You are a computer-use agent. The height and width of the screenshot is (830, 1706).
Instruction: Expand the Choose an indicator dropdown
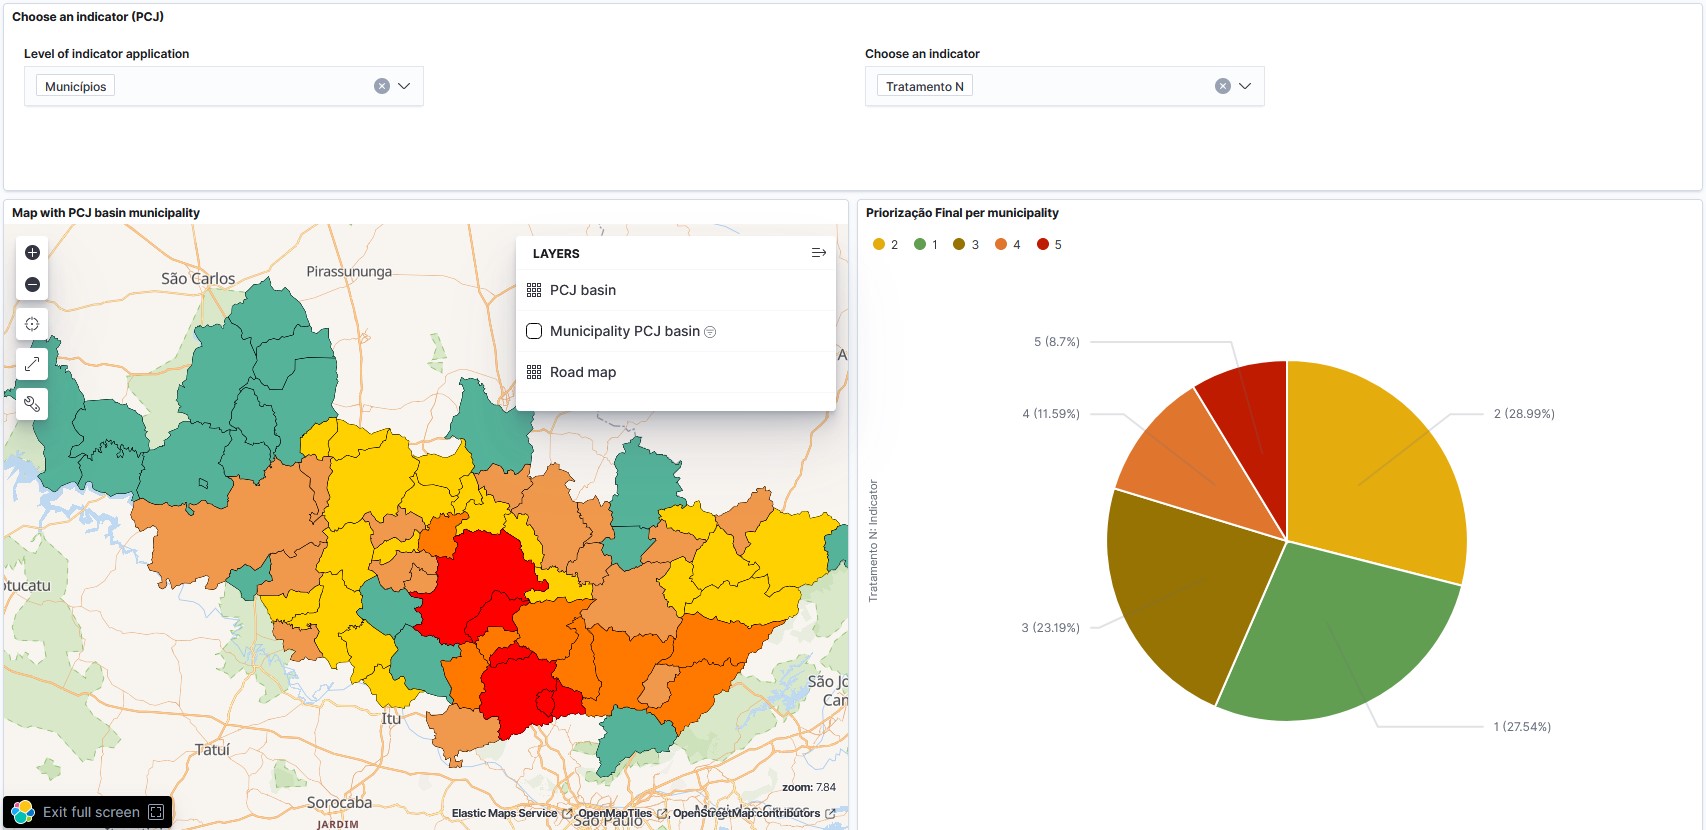(x=1245, y=86)
